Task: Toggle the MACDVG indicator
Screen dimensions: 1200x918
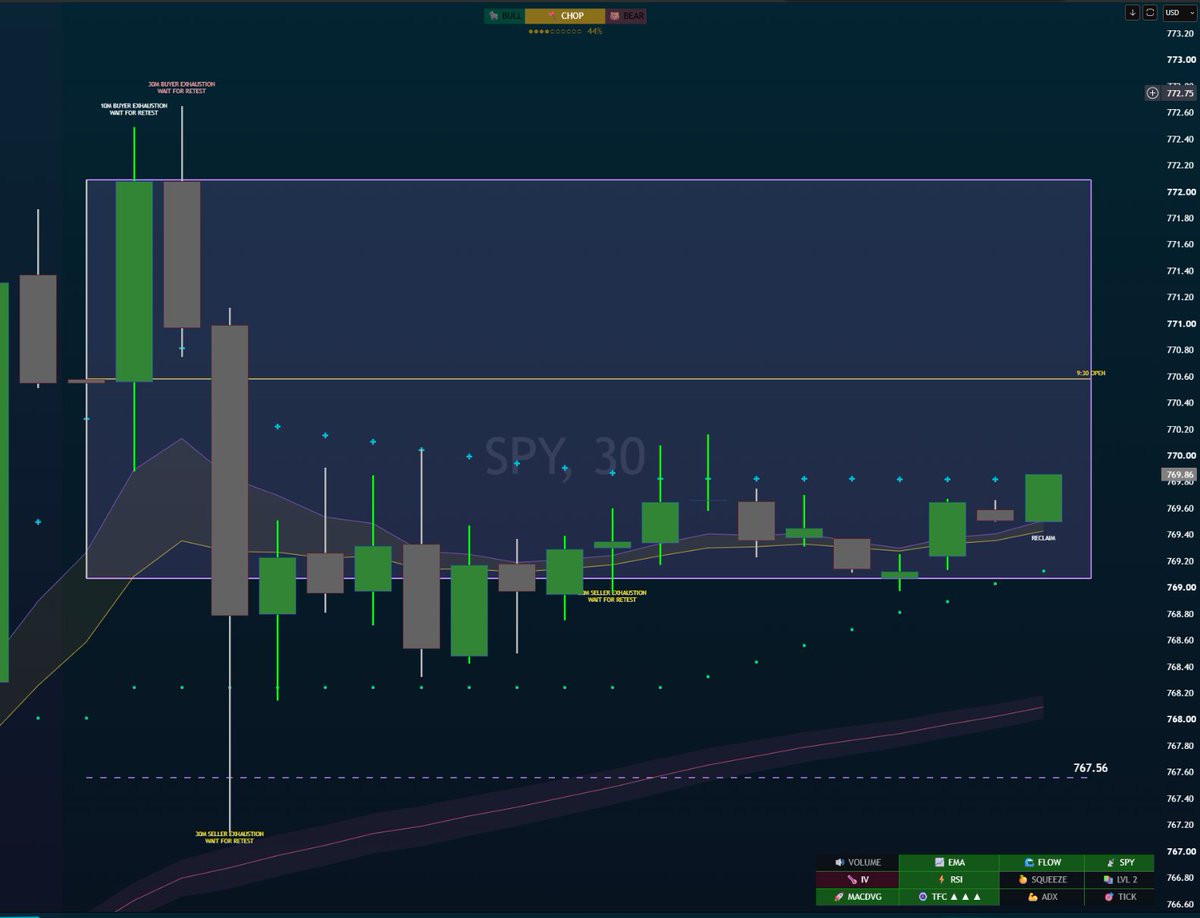Action: coord(857,897)
